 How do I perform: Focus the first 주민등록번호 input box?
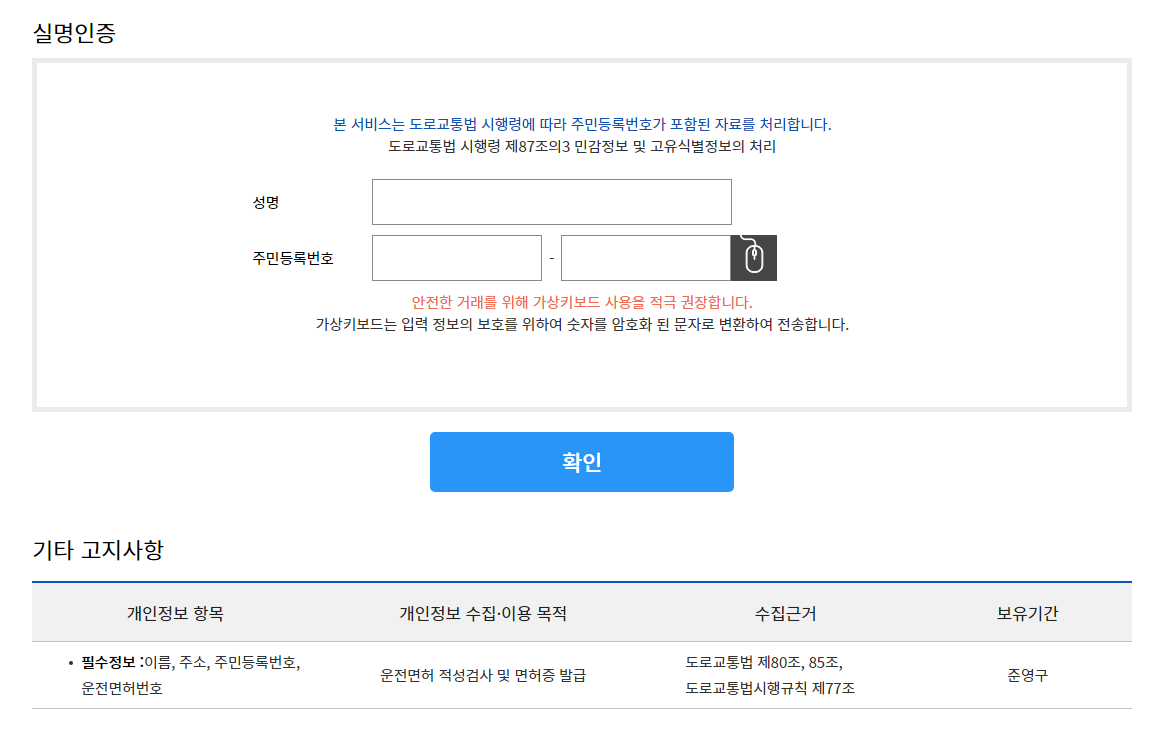[456, 258]
